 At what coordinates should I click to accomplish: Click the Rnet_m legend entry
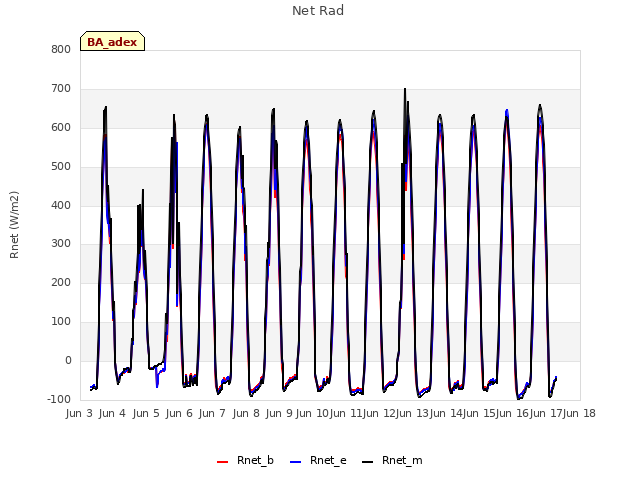pos(392,460)
